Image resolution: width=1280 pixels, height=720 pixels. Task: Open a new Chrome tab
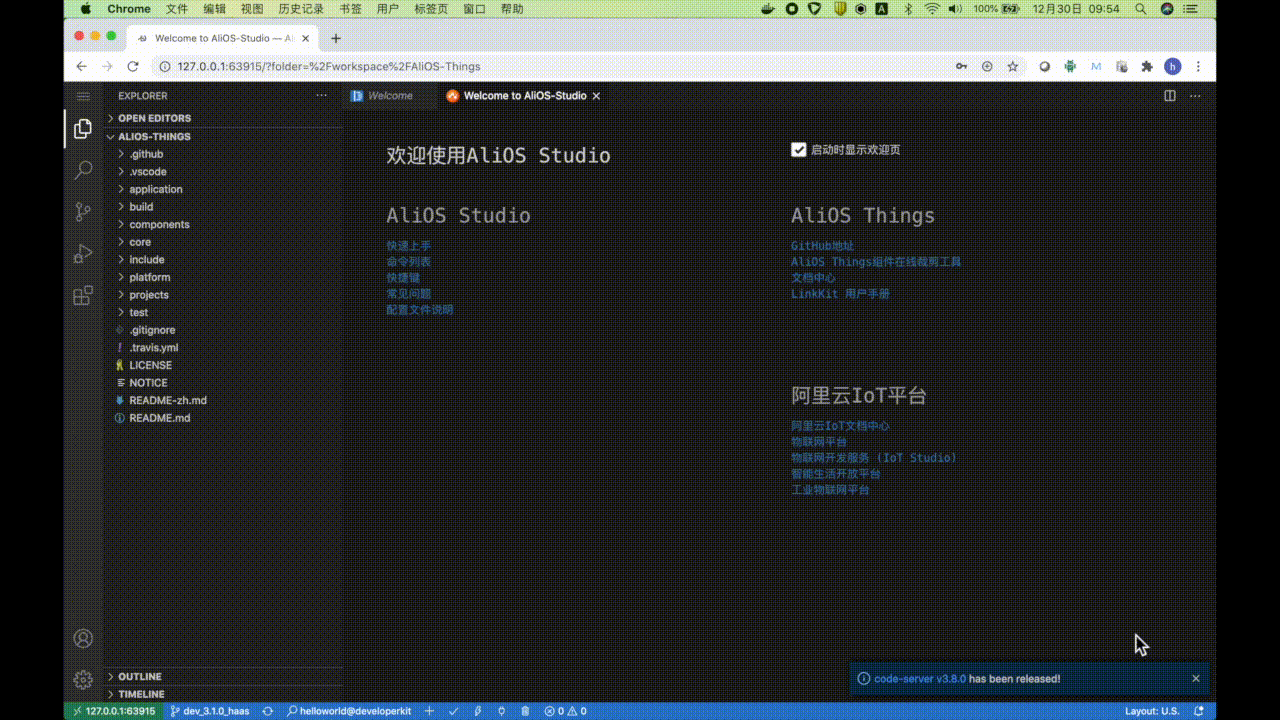(x=336, y=38)
